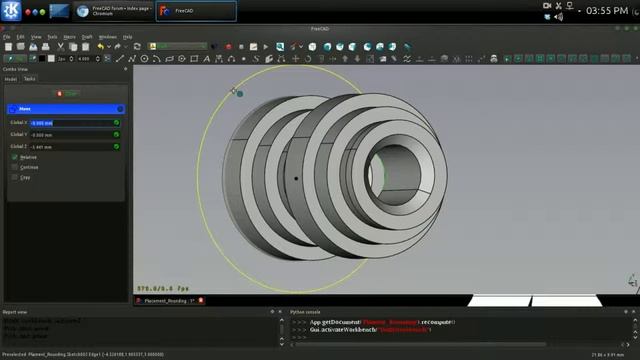Switch to the Front view icon
Screen dimensions: 640x360
tap(327, 47)
